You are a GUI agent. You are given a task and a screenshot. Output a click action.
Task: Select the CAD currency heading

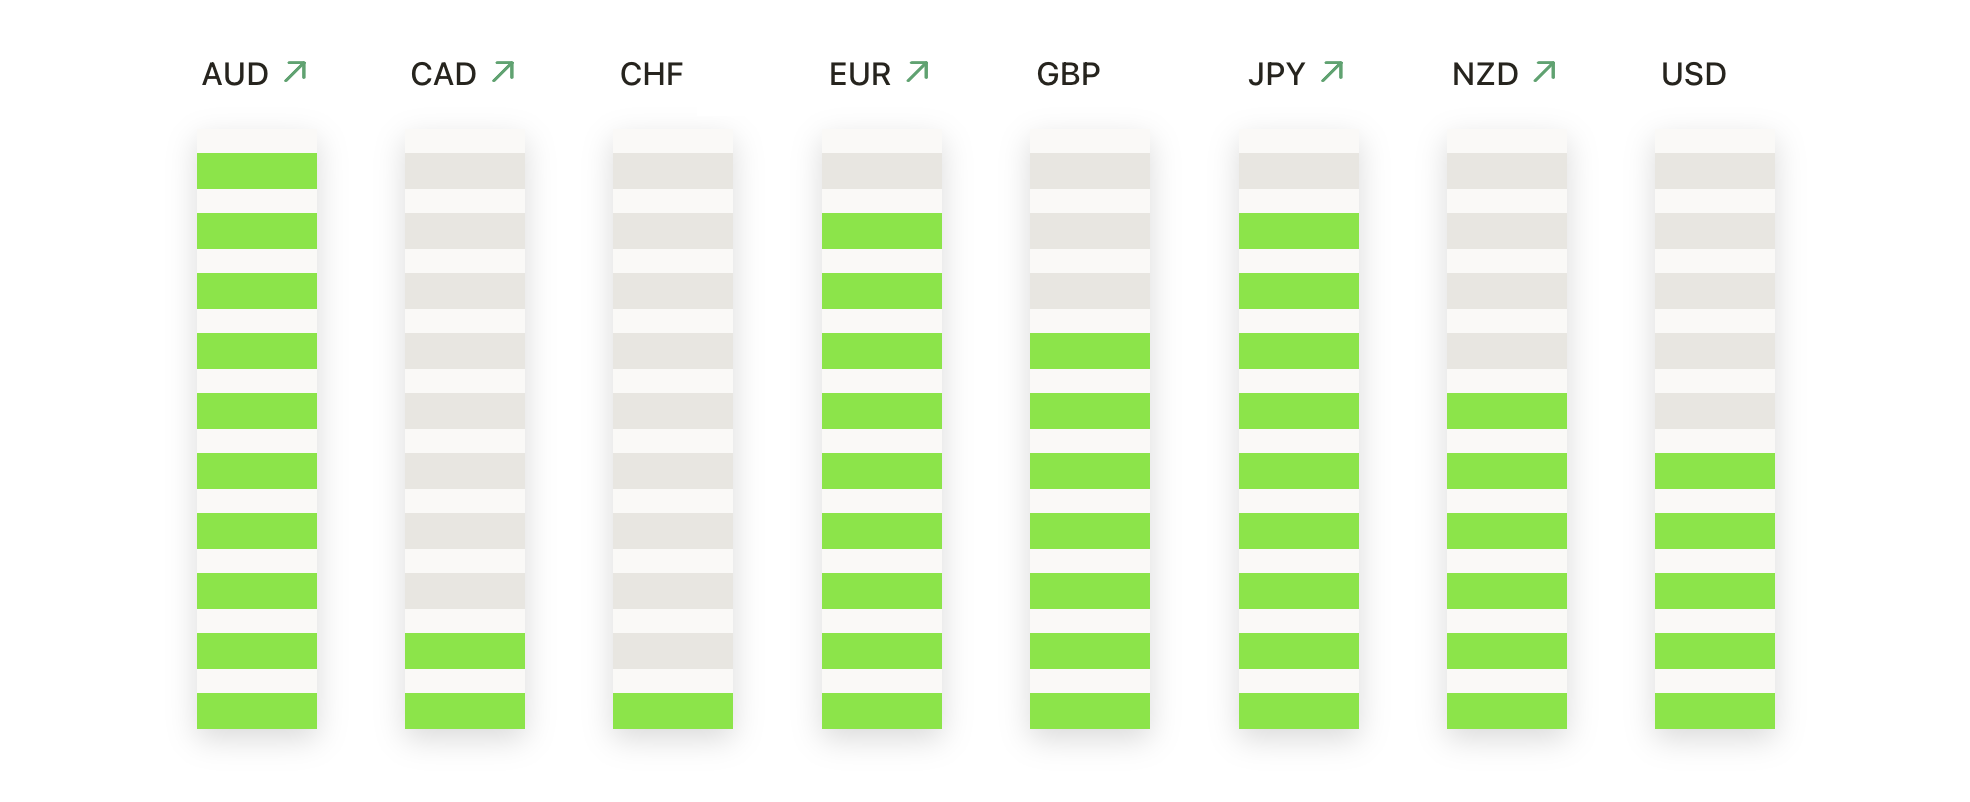click(x=444, y=75)
